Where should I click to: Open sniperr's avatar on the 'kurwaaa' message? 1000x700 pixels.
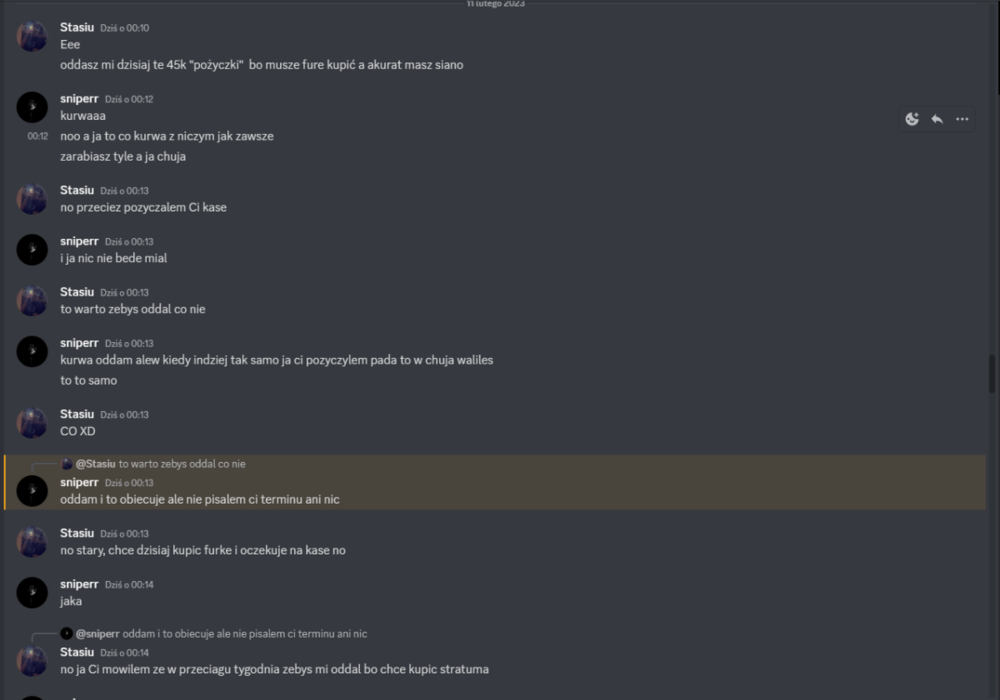click(32, 107)
